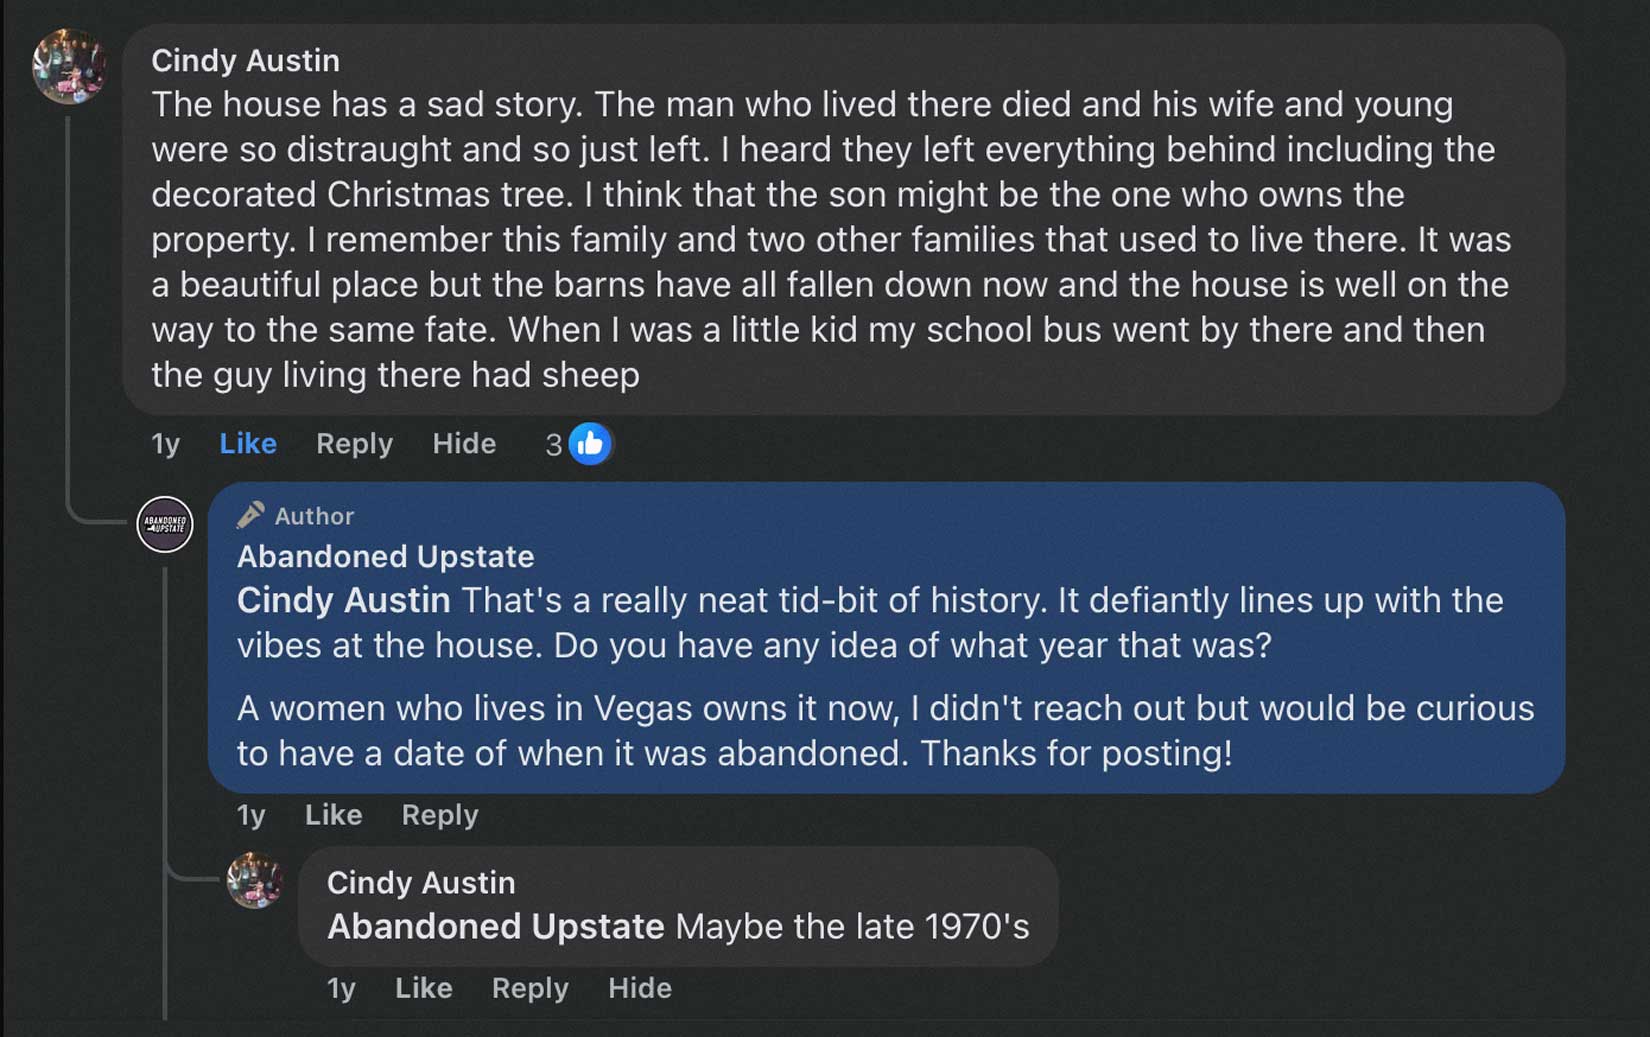The width and height of the screenshot is (1650, 1037).
Task: Like the "Maybe the late 1970's" reply
Action: (423, 988)
